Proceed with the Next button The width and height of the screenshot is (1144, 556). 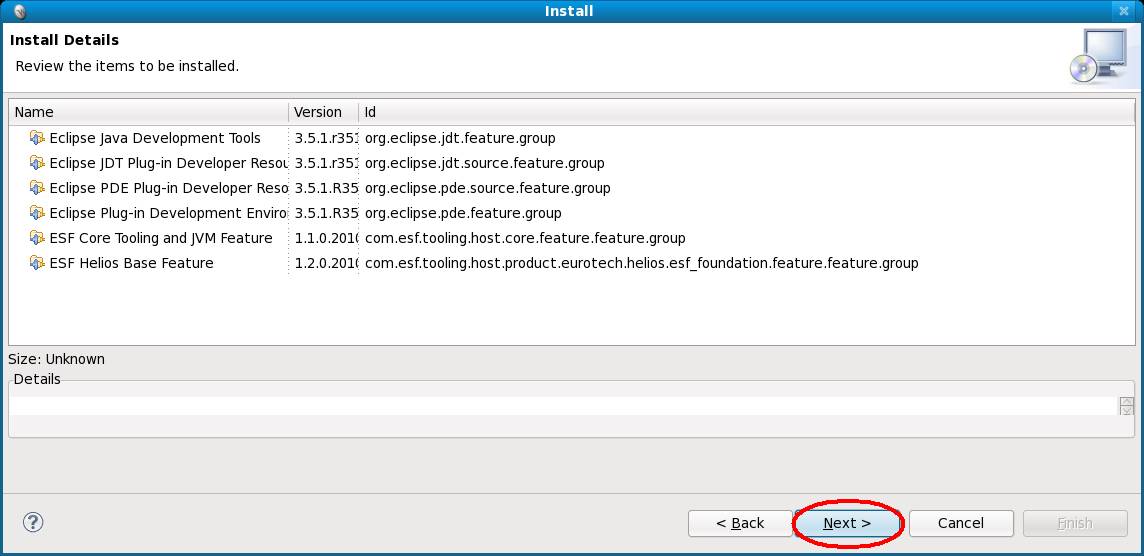click(847, 523)
